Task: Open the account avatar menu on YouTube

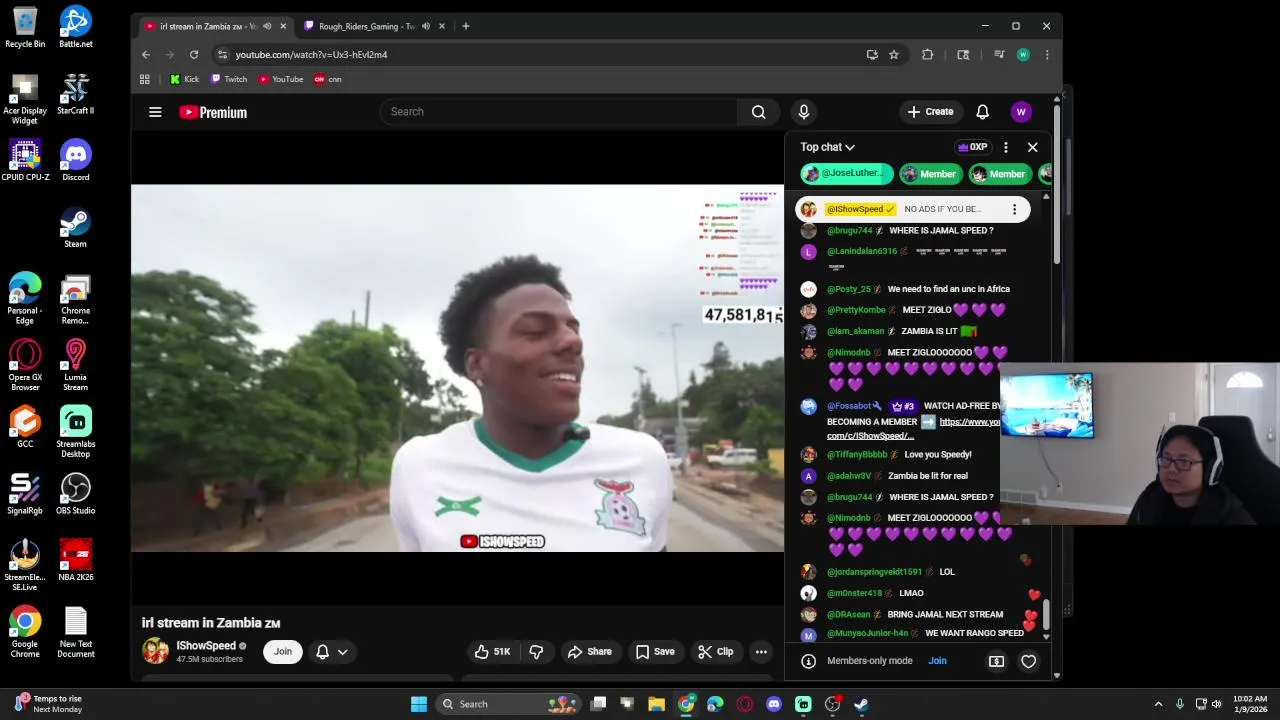Action: tap(1020, 112)
